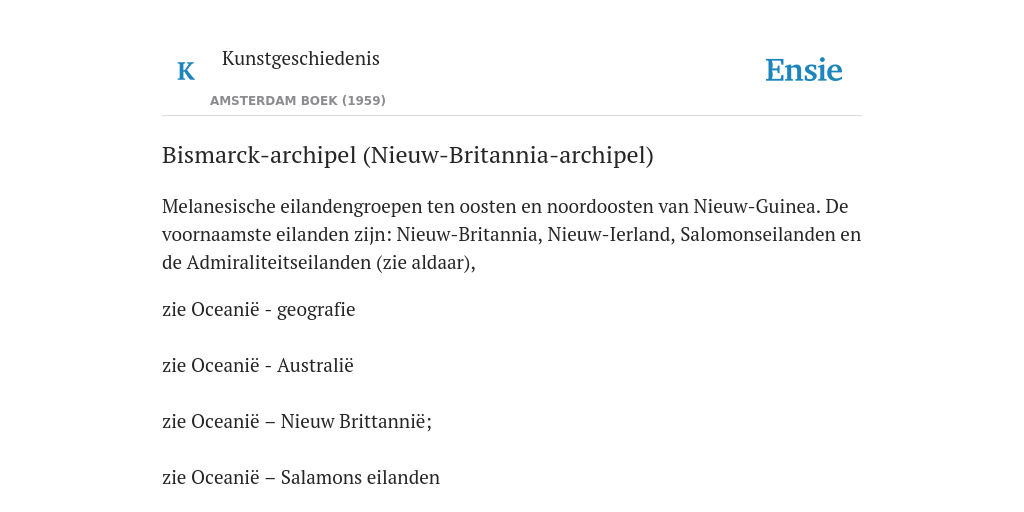The image size is (1024, 512).
Task: Click the horizontal divider below the header
Action: (x=512, y=116)
